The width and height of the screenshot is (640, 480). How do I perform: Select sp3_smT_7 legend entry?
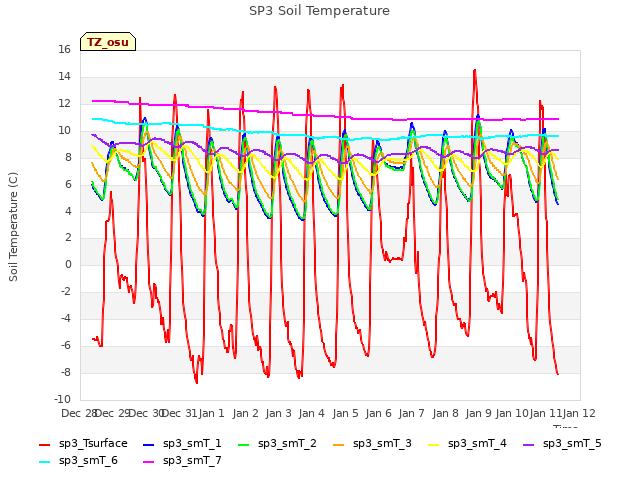pyautogui.click(x=182, y=460)
